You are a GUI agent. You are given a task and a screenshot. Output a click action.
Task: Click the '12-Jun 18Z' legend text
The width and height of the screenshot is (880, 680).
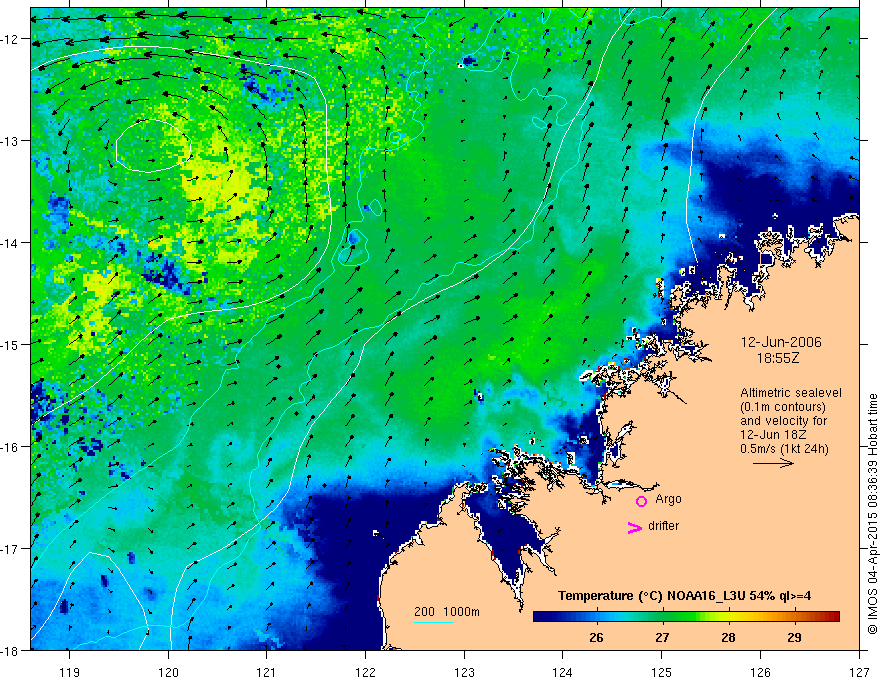coord(772,435)
